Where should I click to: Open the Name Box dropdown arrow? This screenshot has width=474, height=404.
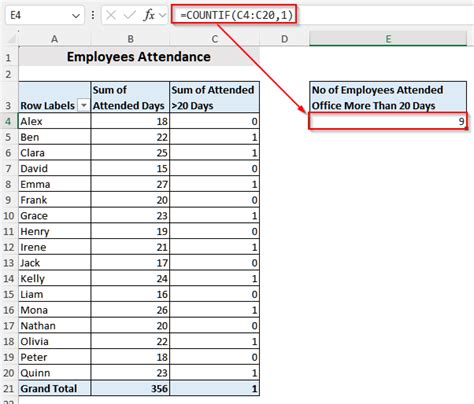tap(76, 15)
